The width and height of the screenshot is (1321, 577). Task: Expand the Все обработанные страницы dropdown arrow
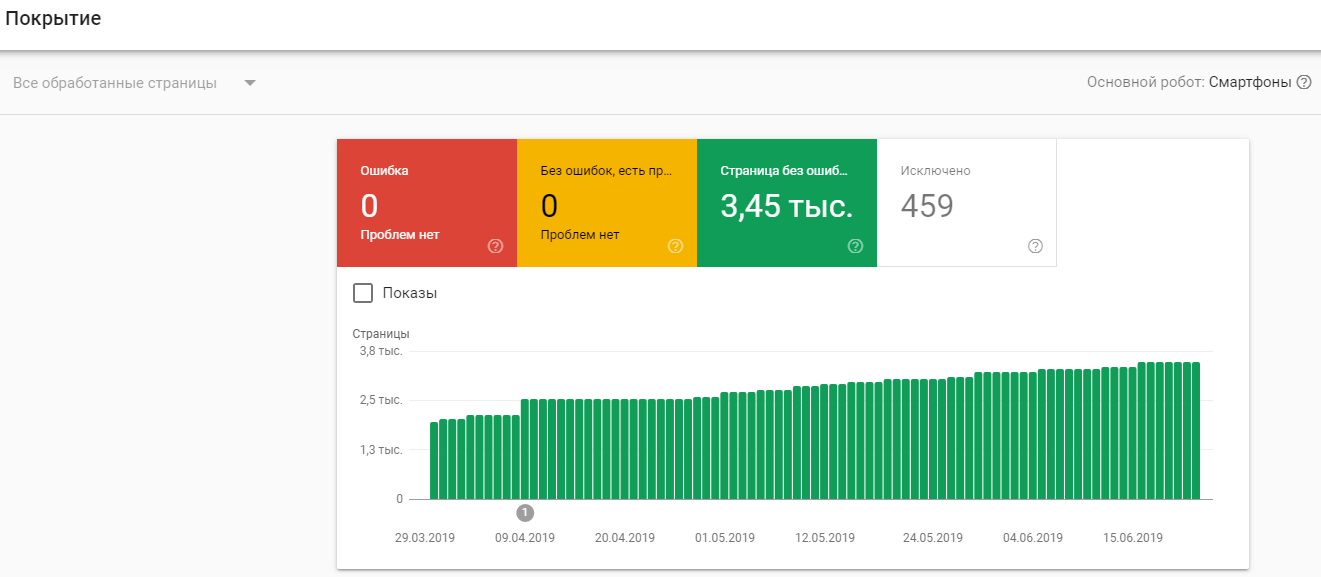click(x=250, y=83)
